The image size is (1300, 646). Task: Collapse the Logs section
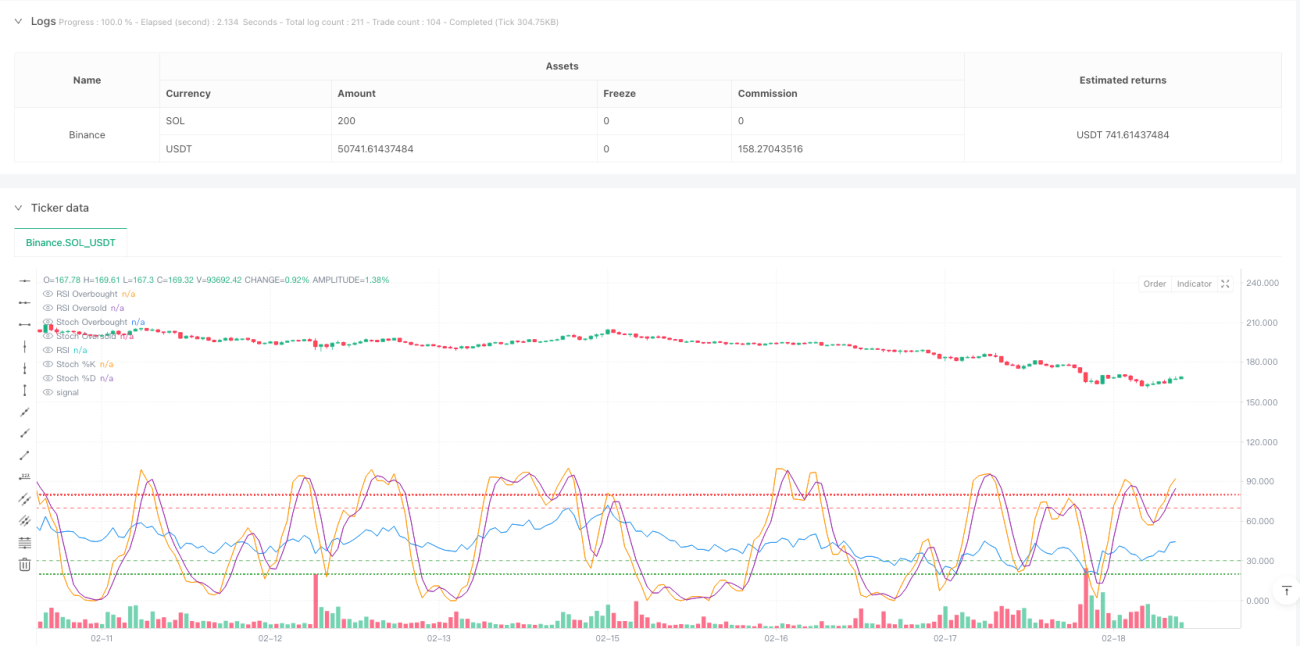coord(17,21)
